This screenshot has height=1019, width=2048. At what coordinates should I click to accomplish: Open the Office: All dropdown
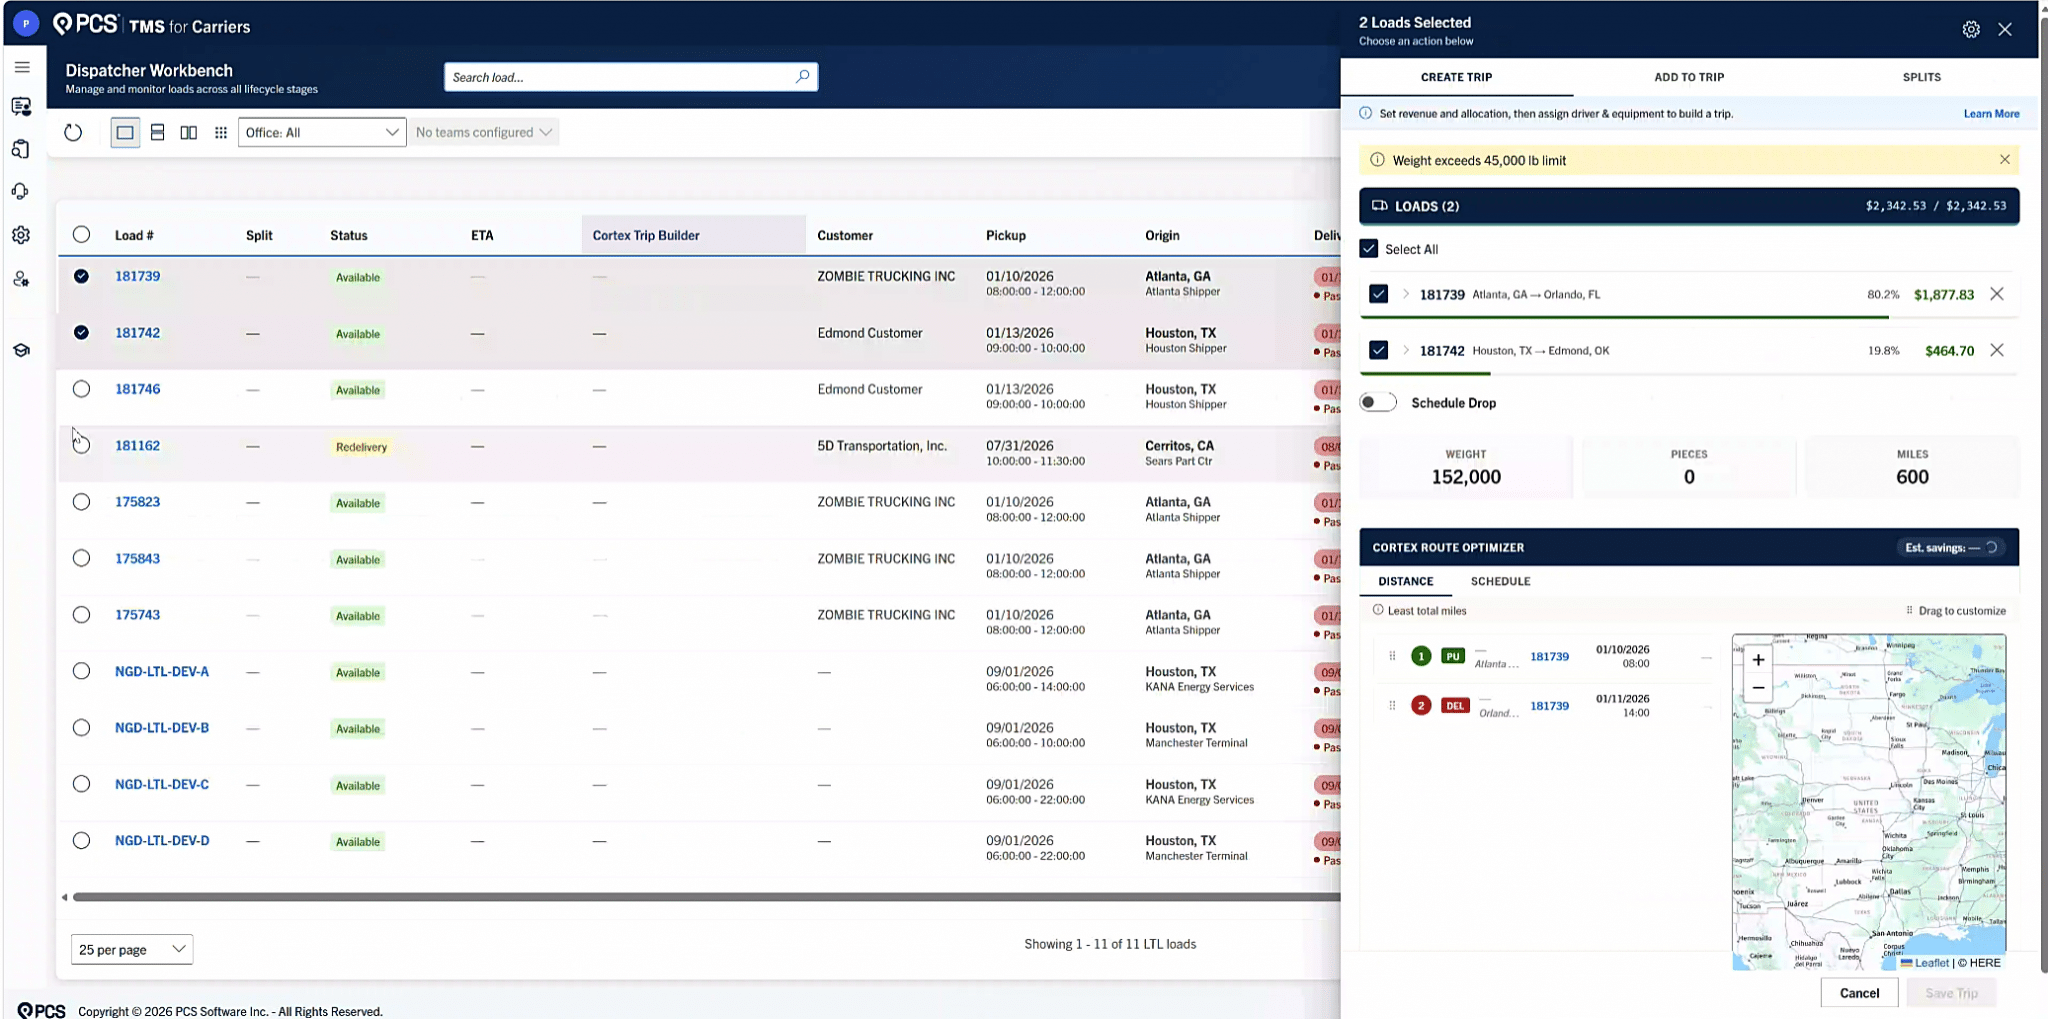(x=322, y=132)
